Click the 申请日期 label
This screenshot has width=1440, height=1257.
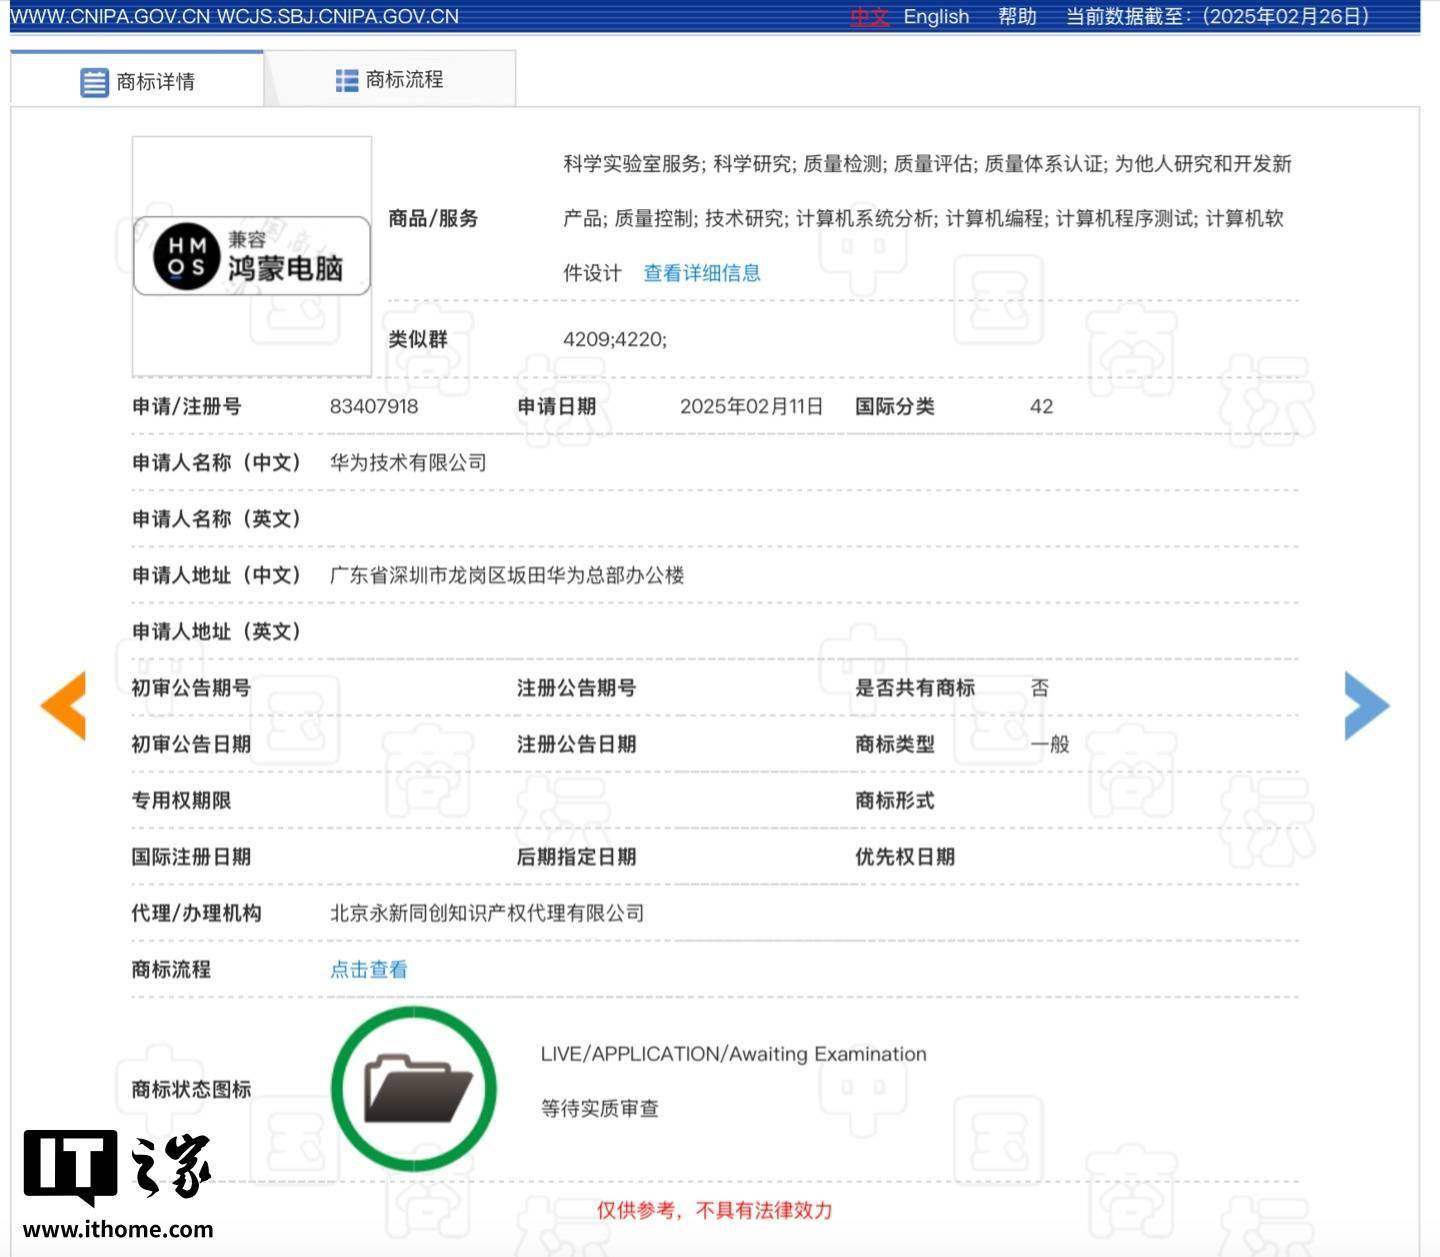[557, 406]
